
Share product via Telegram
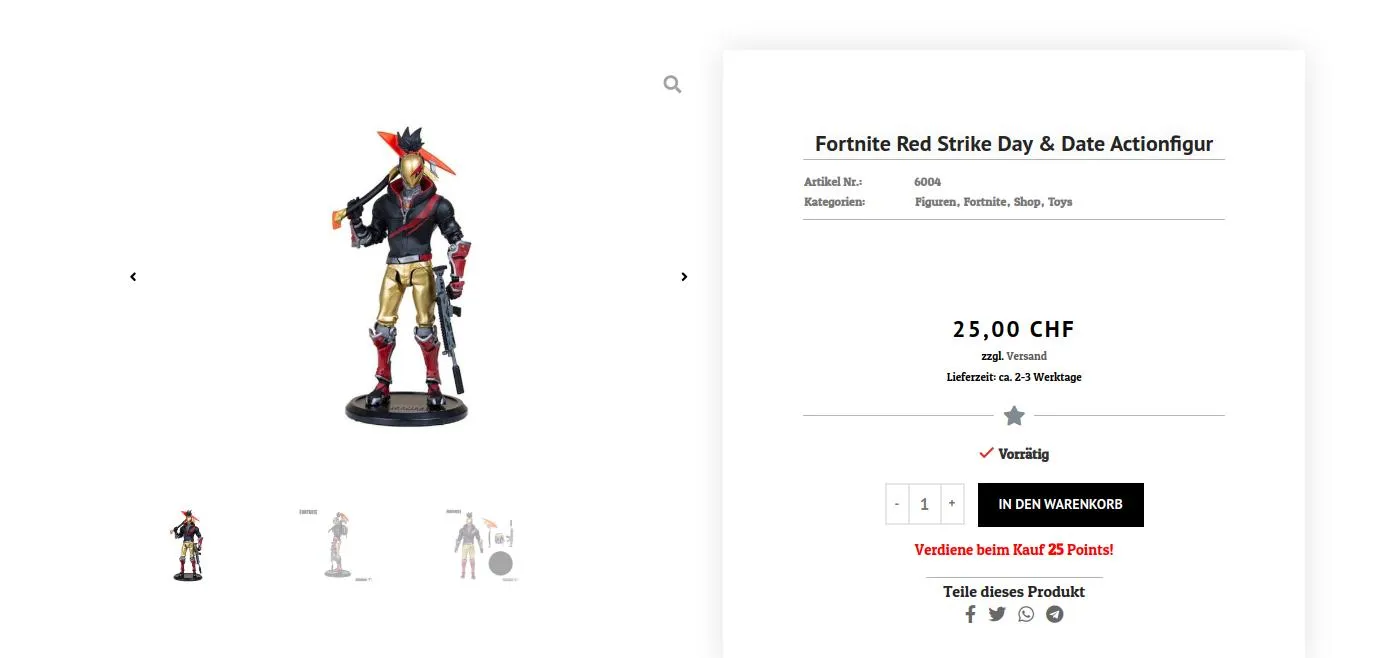[x=1055, y=614]
